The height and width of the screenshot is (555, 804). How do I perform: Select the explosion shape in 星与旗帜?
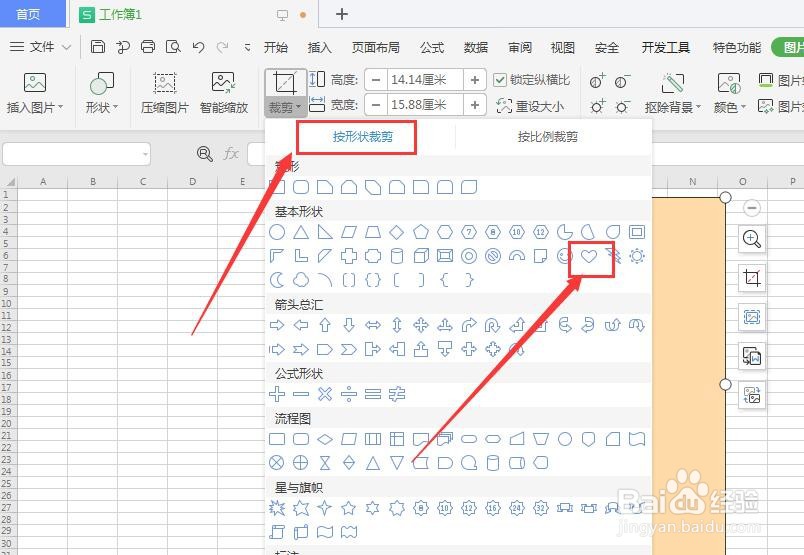click(x=277, y=508)
